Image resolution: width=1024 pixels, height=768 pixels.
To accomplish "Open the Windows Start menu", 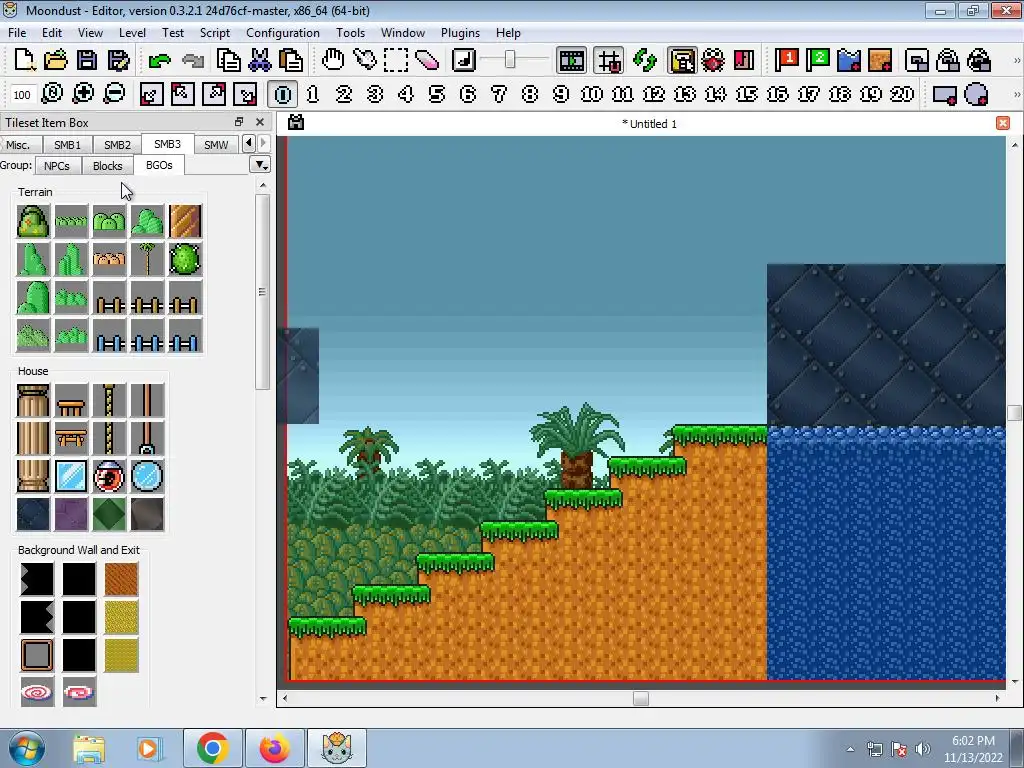I will coord(26,748).
